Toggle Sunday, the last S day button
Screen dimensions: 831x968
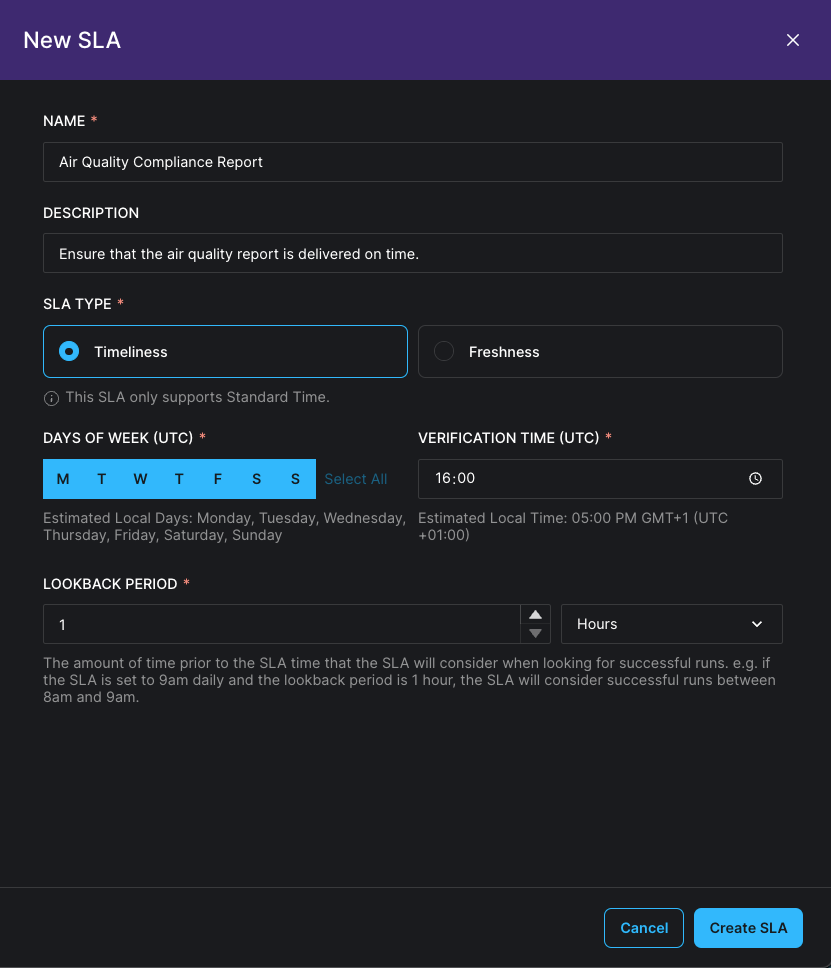pos(295,479)
